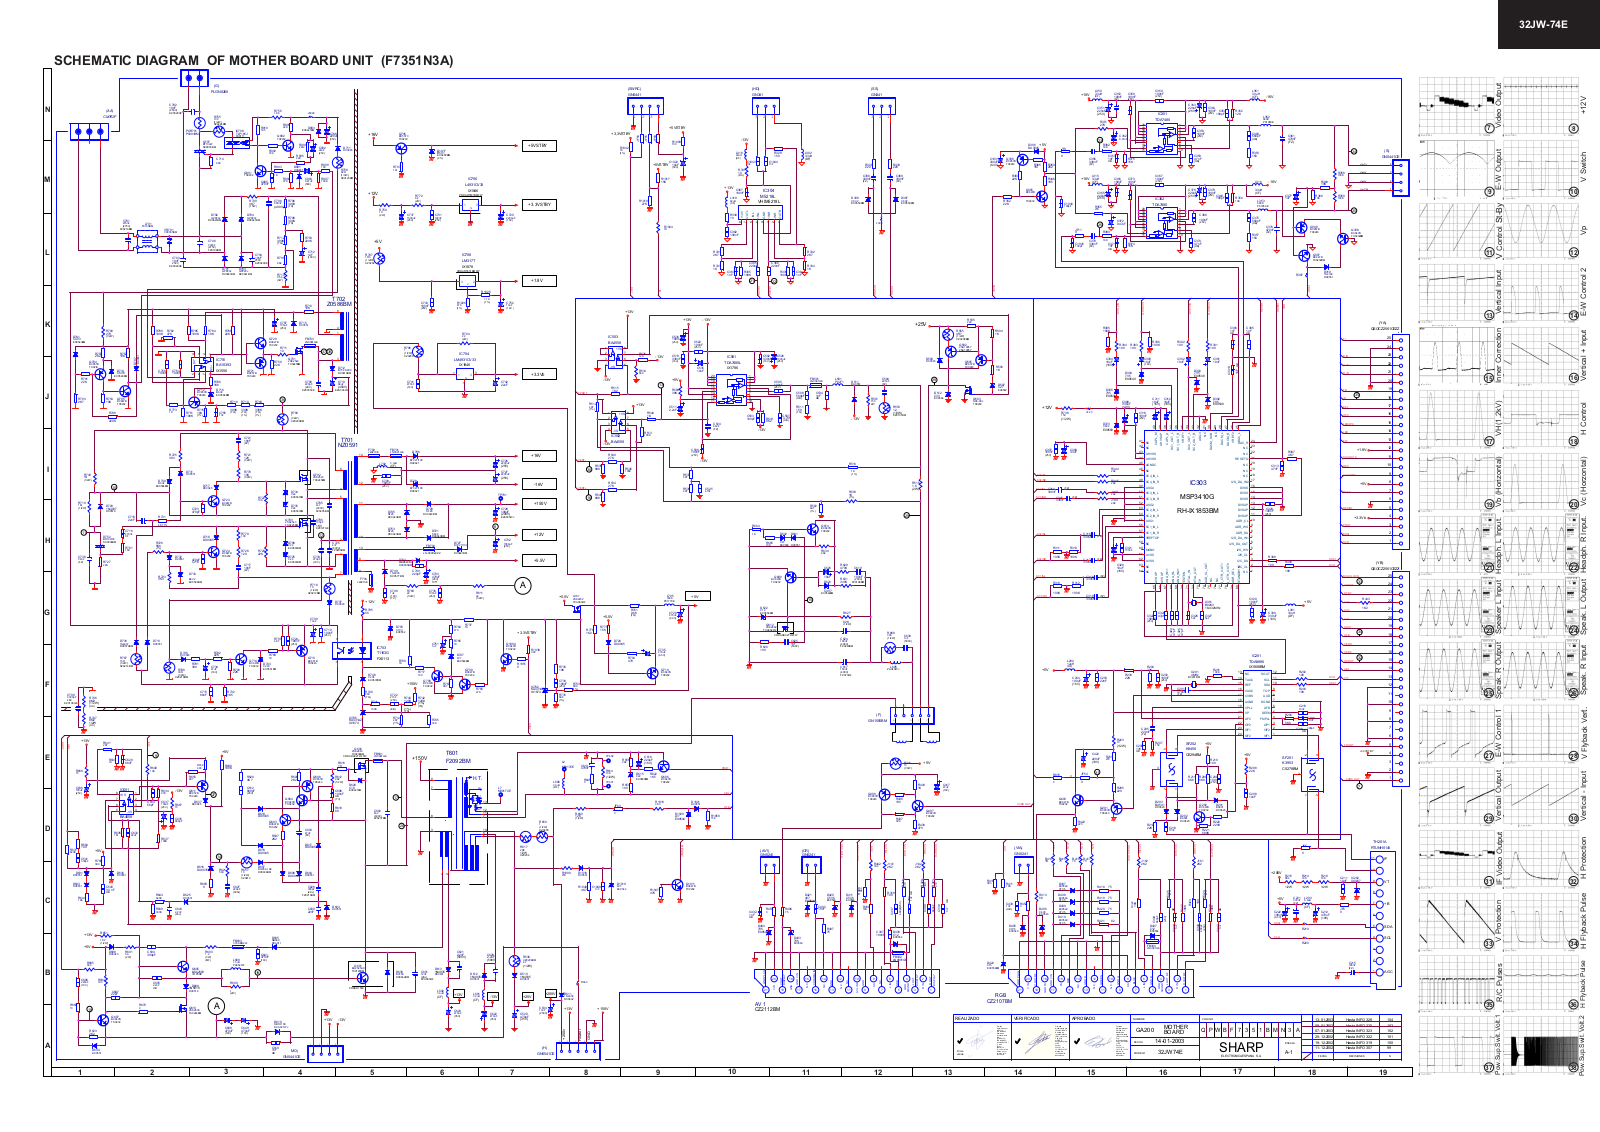1600x1132 pixels.
Task: Open waveform 29 Vertical Output
Action: click(1458, 796)
